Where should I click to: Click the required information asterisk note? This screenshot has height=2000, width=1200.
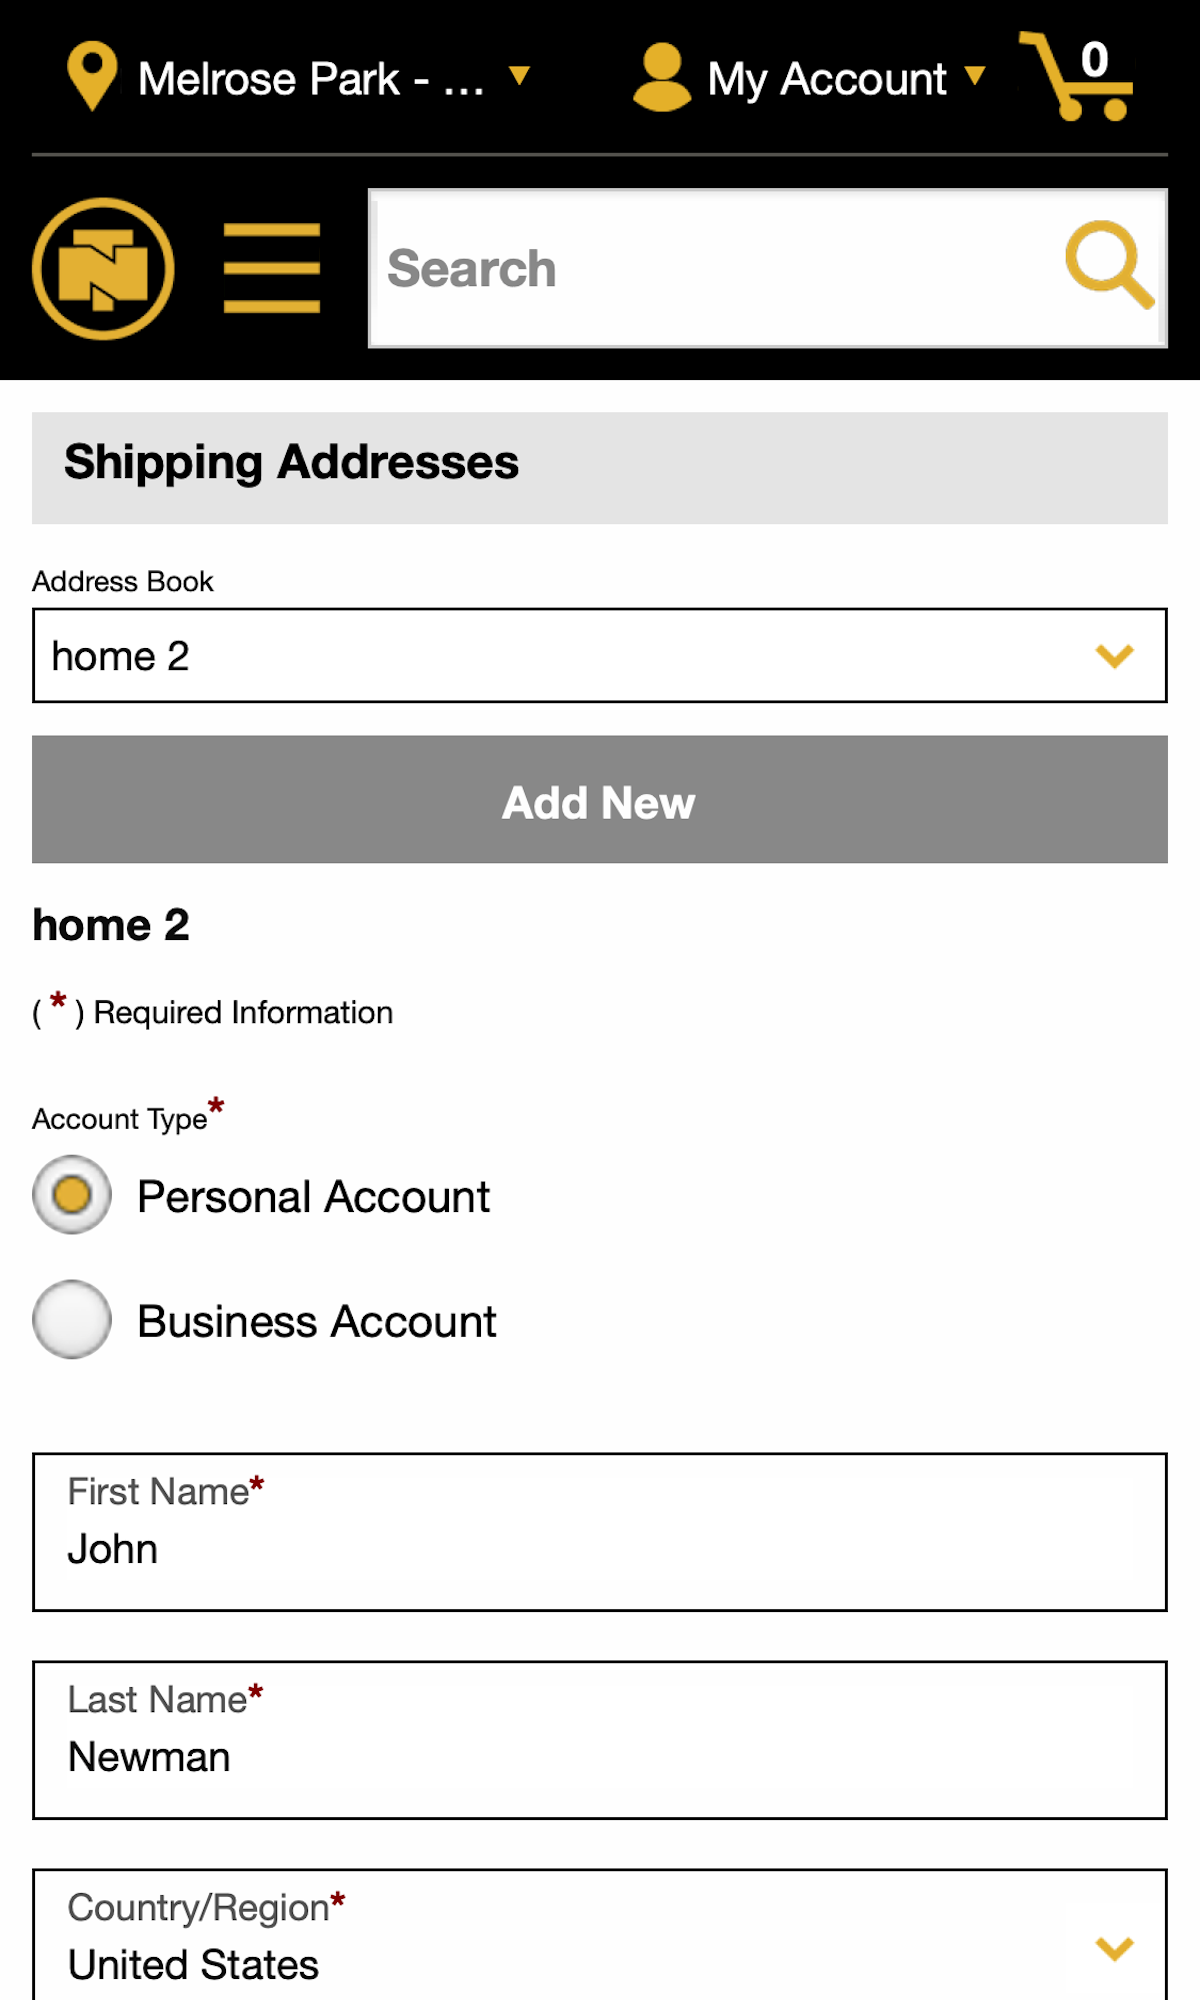pos(210,1011)
